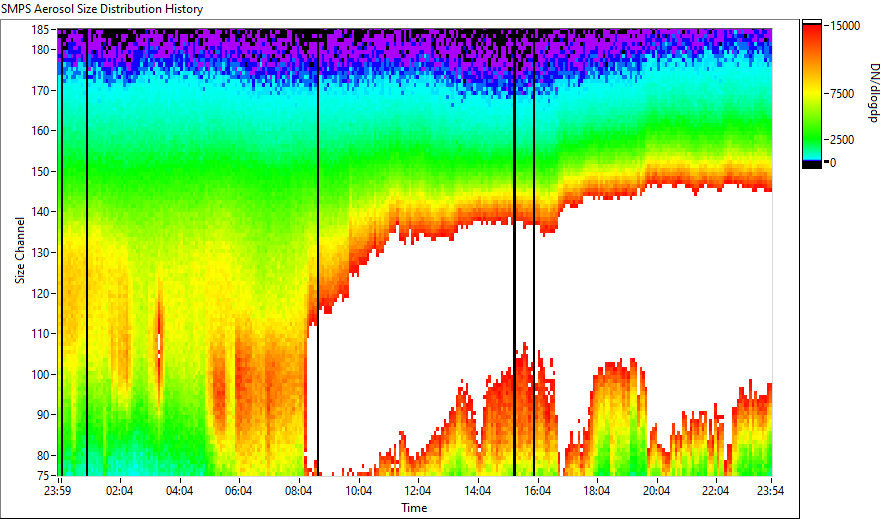Viewport: 884px width, 519px height.
Task: Click the 08:04 time axis label
Action: point(298,491)
